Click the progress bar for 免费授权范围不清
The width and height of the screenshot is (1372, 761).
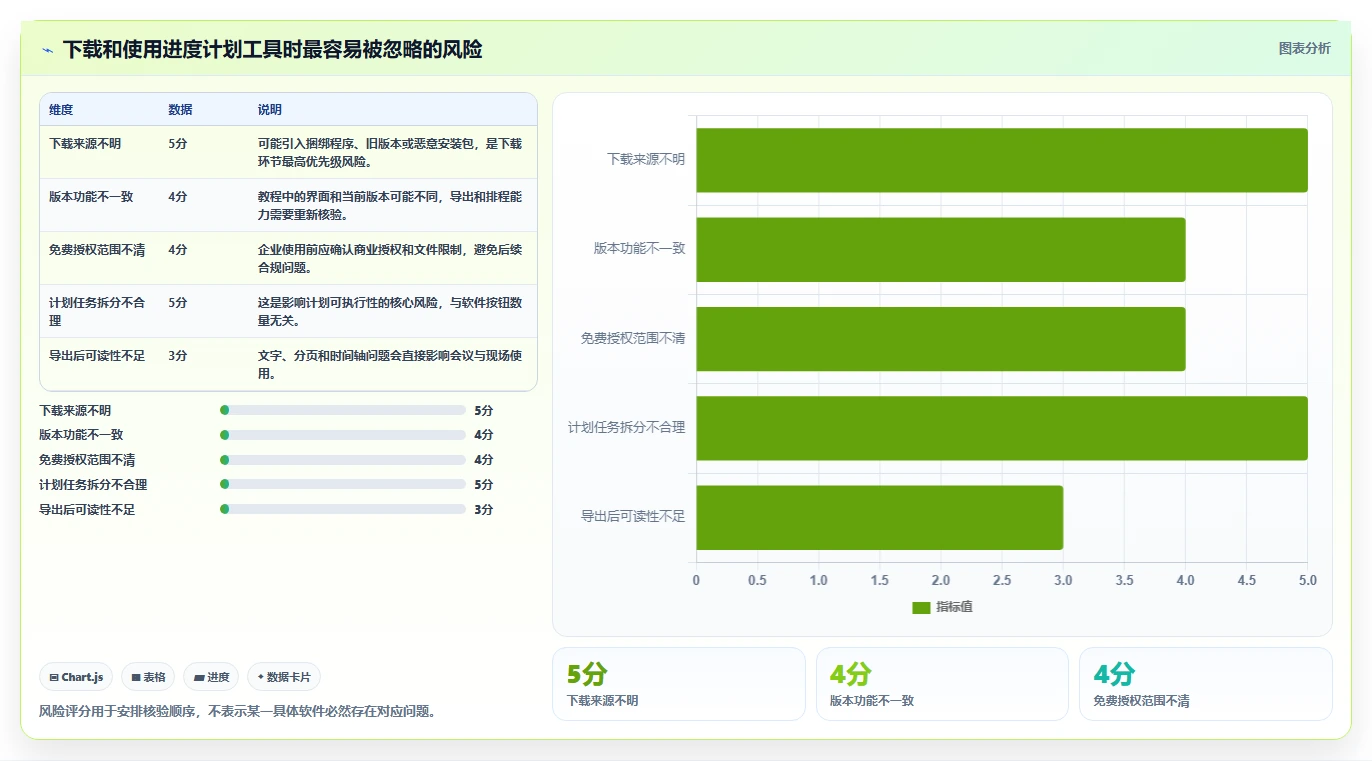(343, 460)
